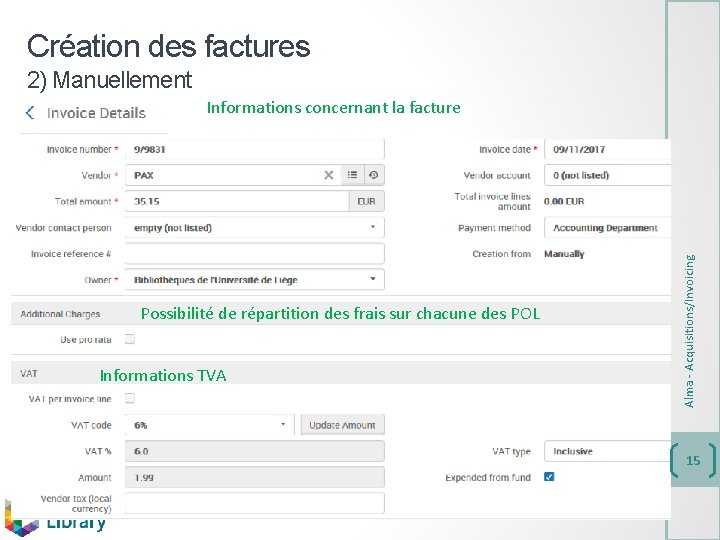Viewport: 720px width, 540px height.
Task: Open Vendor contact person dropdown
Action: (x=254, y=227)
